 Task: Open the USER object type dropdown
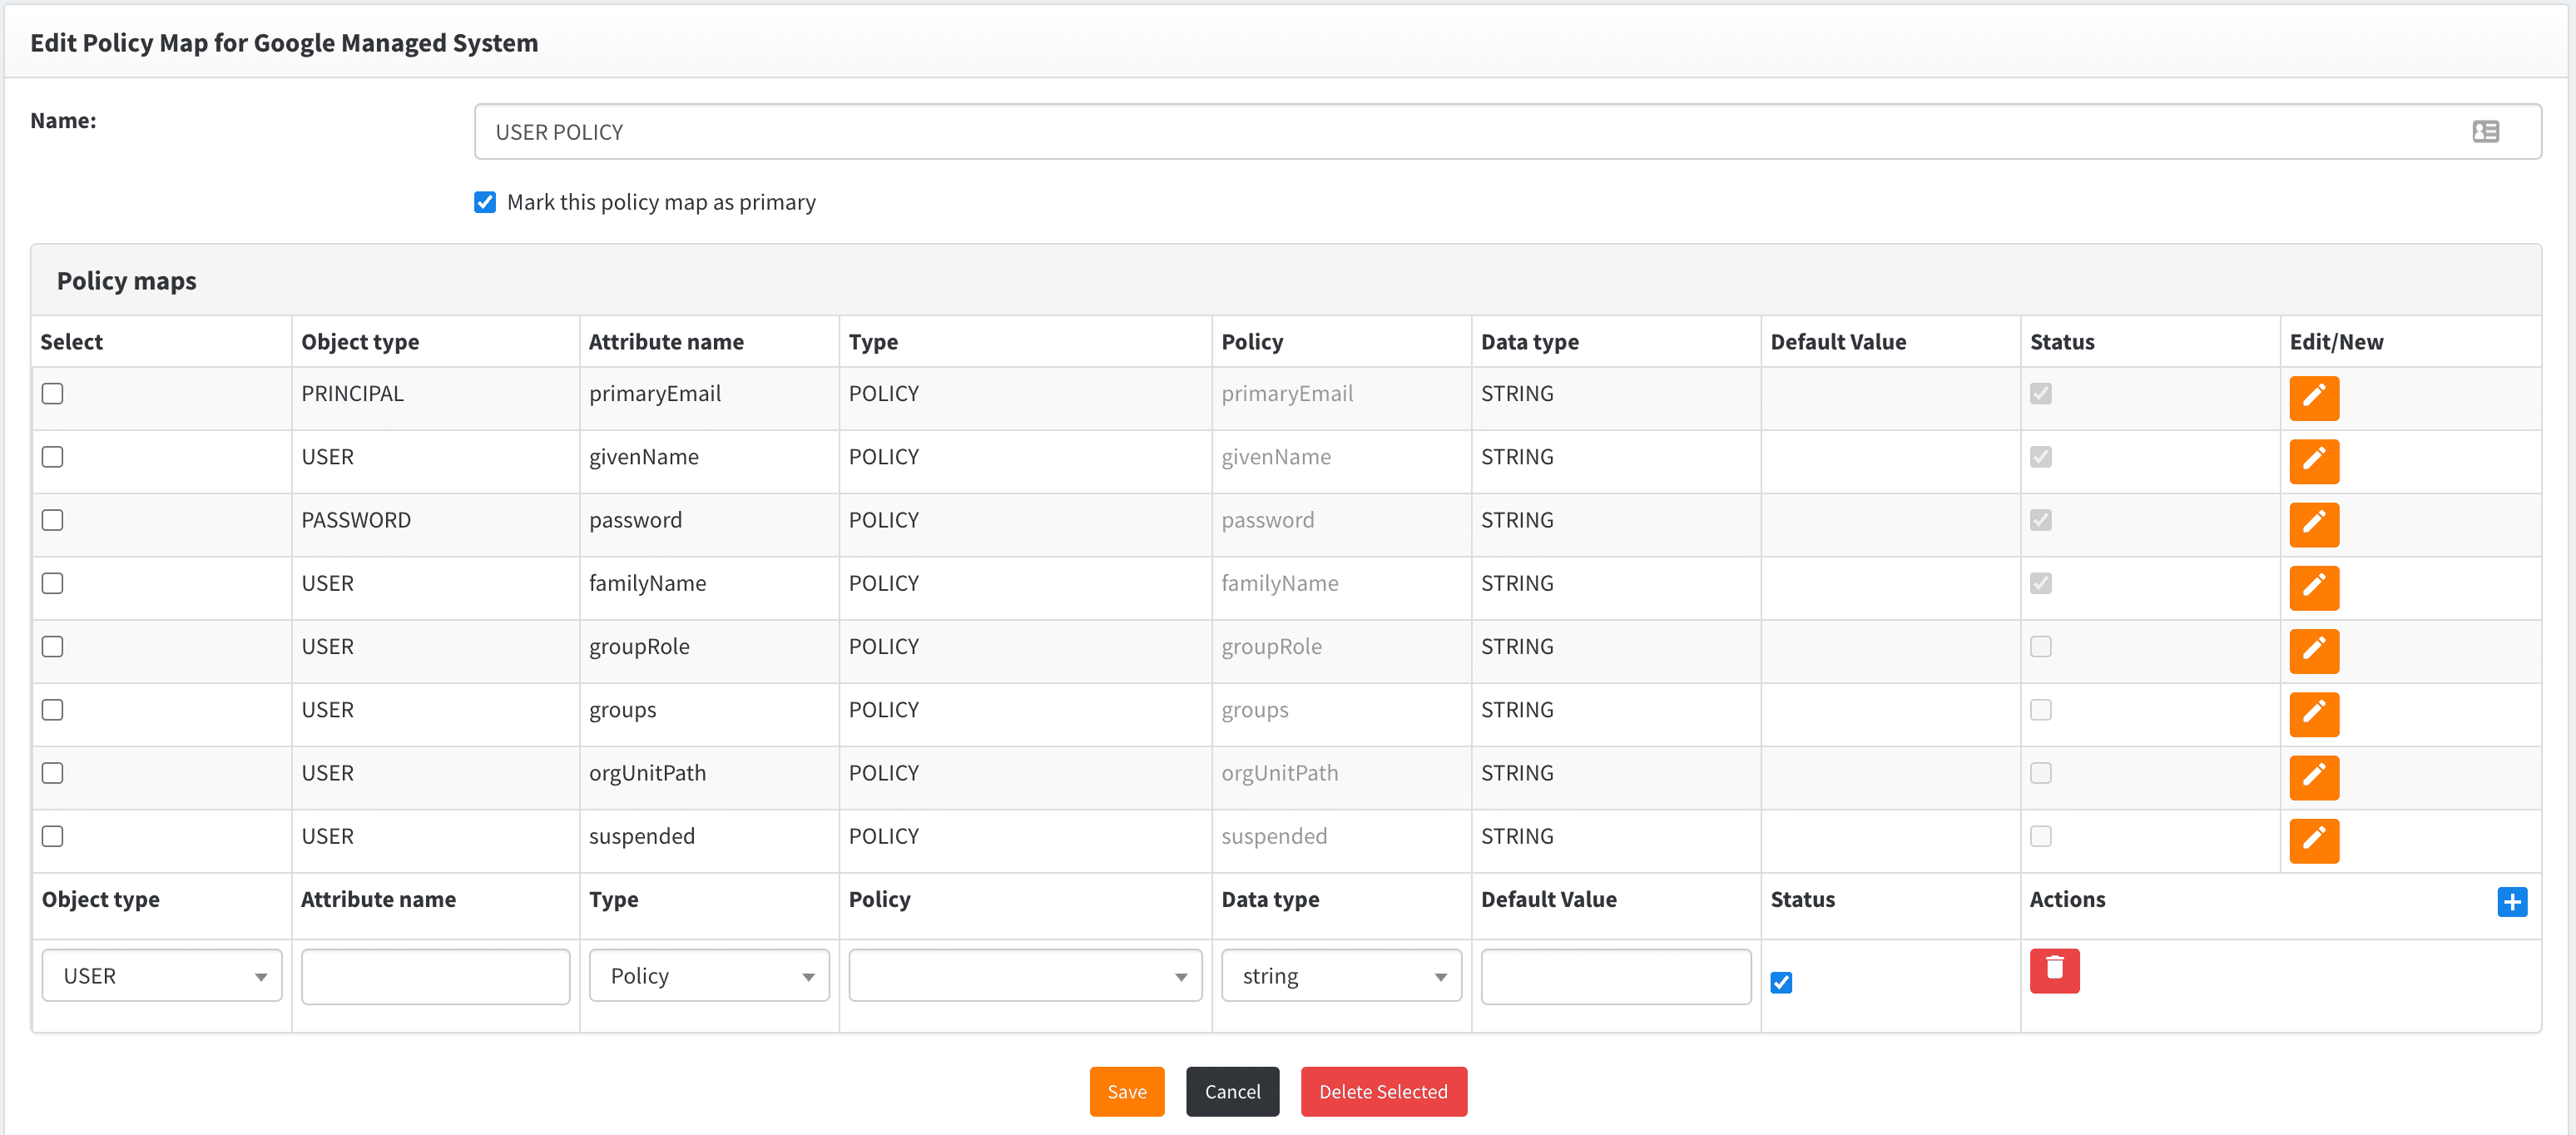coord(162,975)
